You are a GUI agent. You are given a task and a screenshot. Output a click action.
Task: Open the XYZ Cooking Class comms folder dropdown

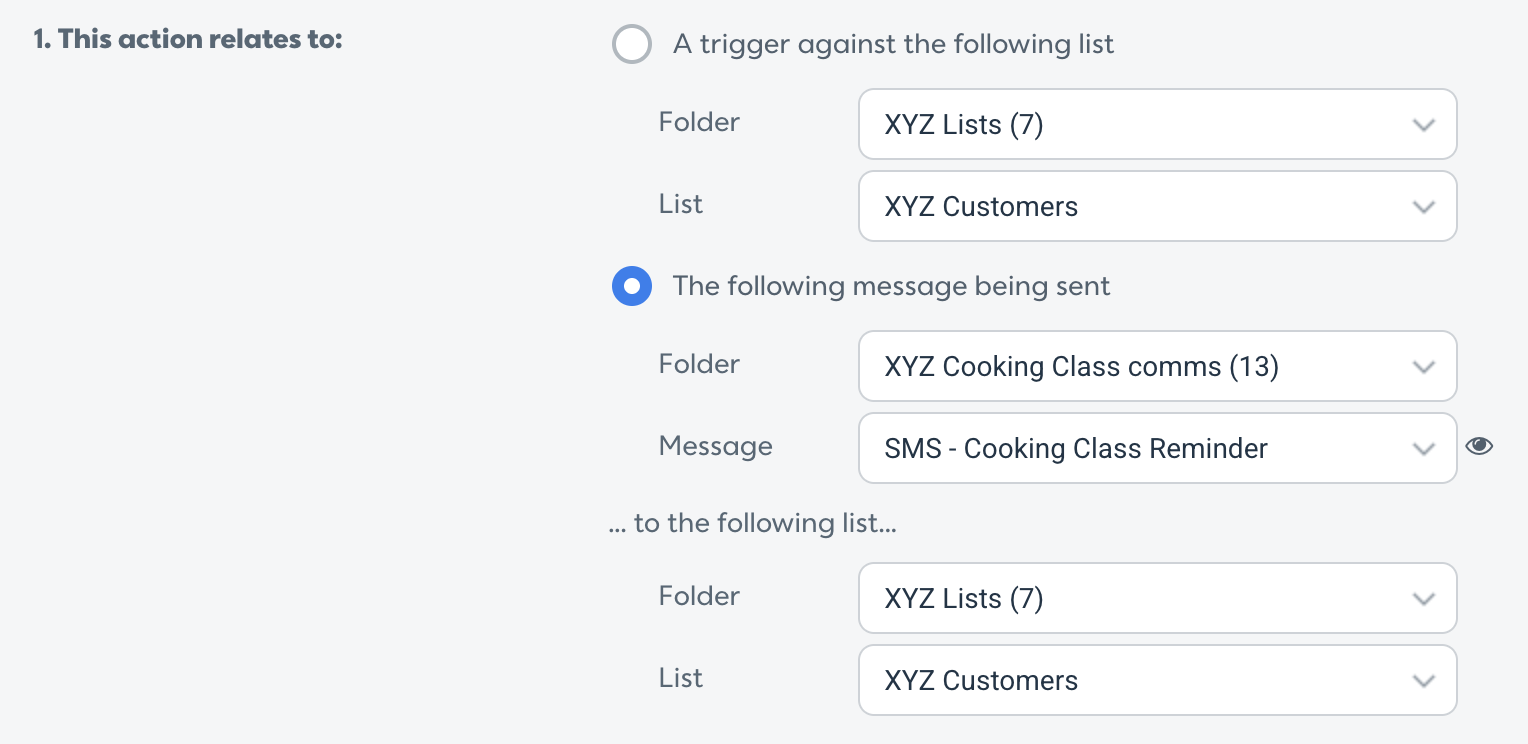point(1157,366)
